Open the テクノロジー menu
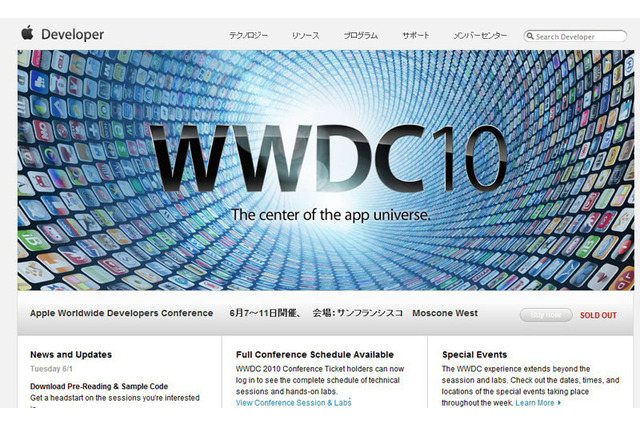This screenshot has height=426, width=640. pos(248,36)
